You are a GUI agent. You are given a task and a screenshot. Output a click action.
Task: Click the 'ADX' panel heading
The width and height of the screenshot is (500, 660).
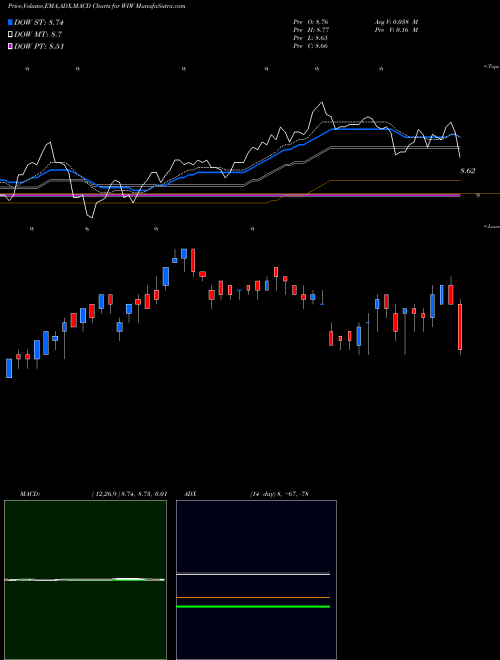[190, 494]
